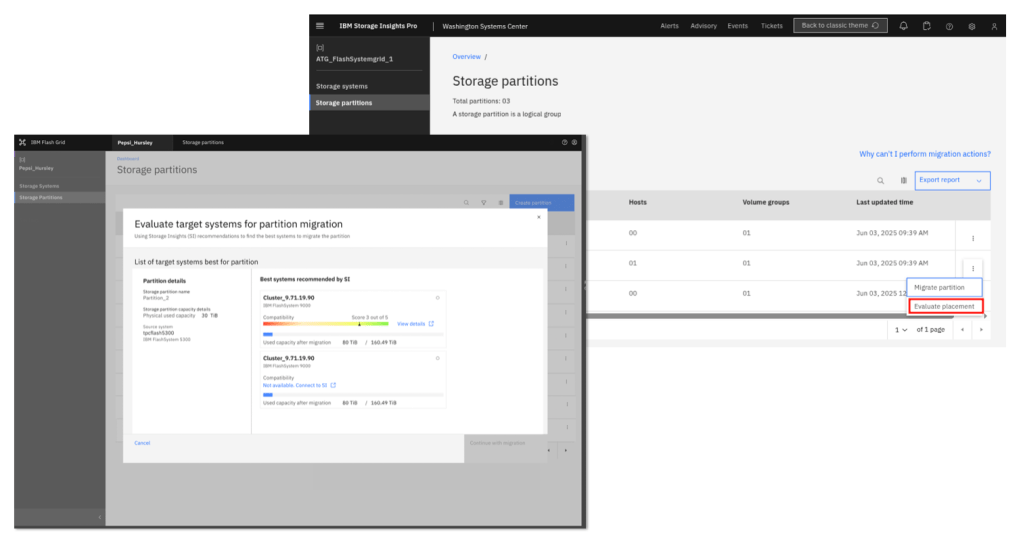Open overflow menu for the first table row

[x=972, y=238]
